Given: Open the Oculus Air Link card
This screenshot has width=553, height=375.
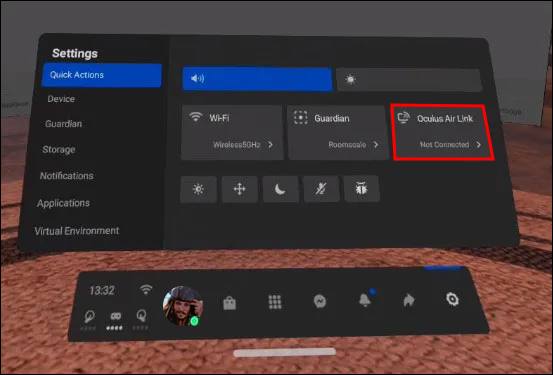Looking at the screenshot, I should (443, 133).
